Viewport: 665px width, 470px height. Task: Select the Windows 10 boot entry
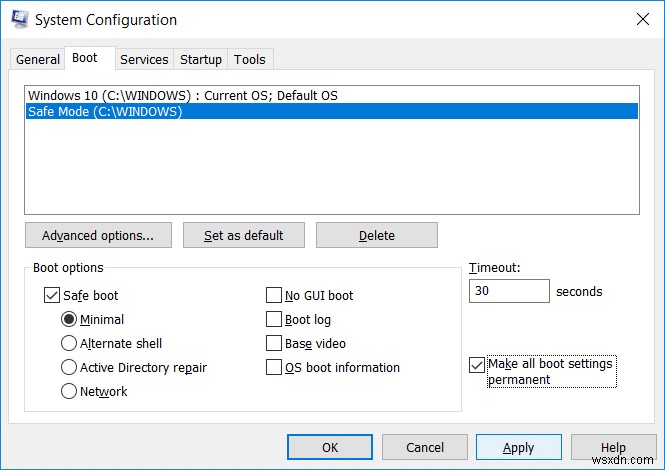point(183,95)
